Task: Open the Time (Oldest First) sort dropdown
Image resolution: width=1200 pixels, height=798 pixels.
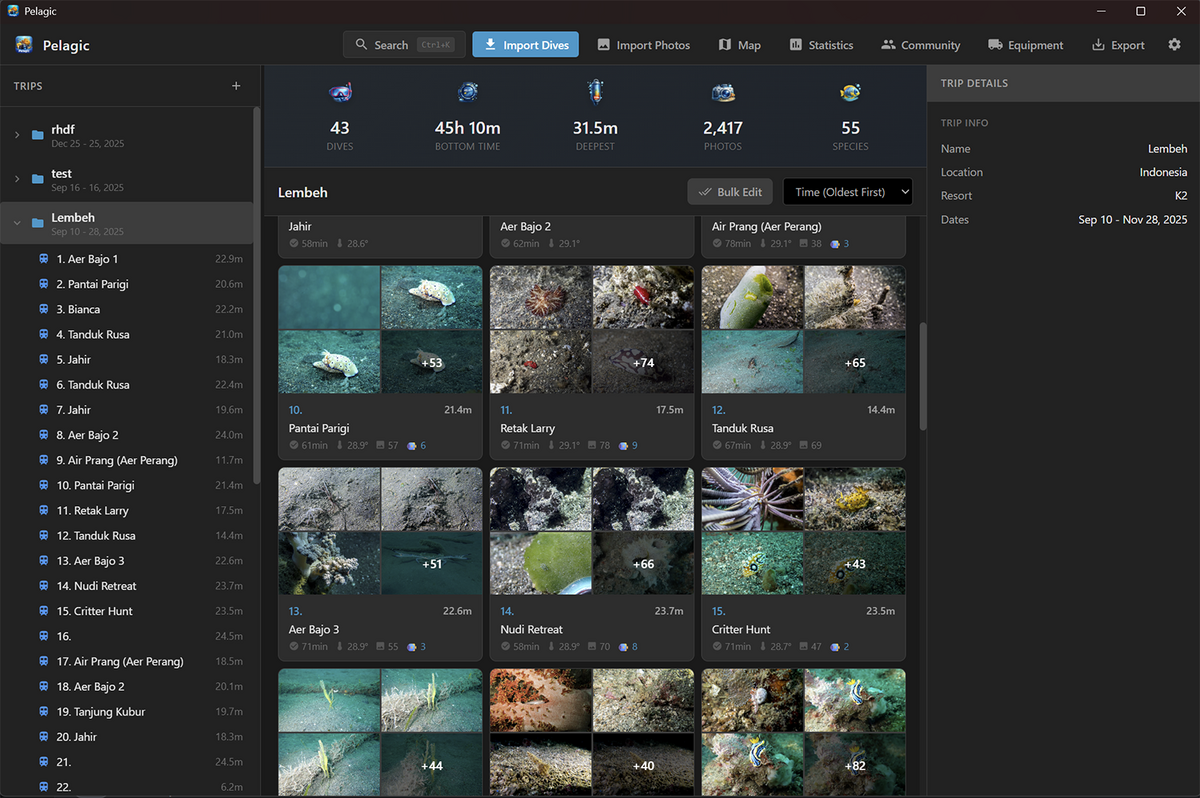Action: tap(847, 192)
